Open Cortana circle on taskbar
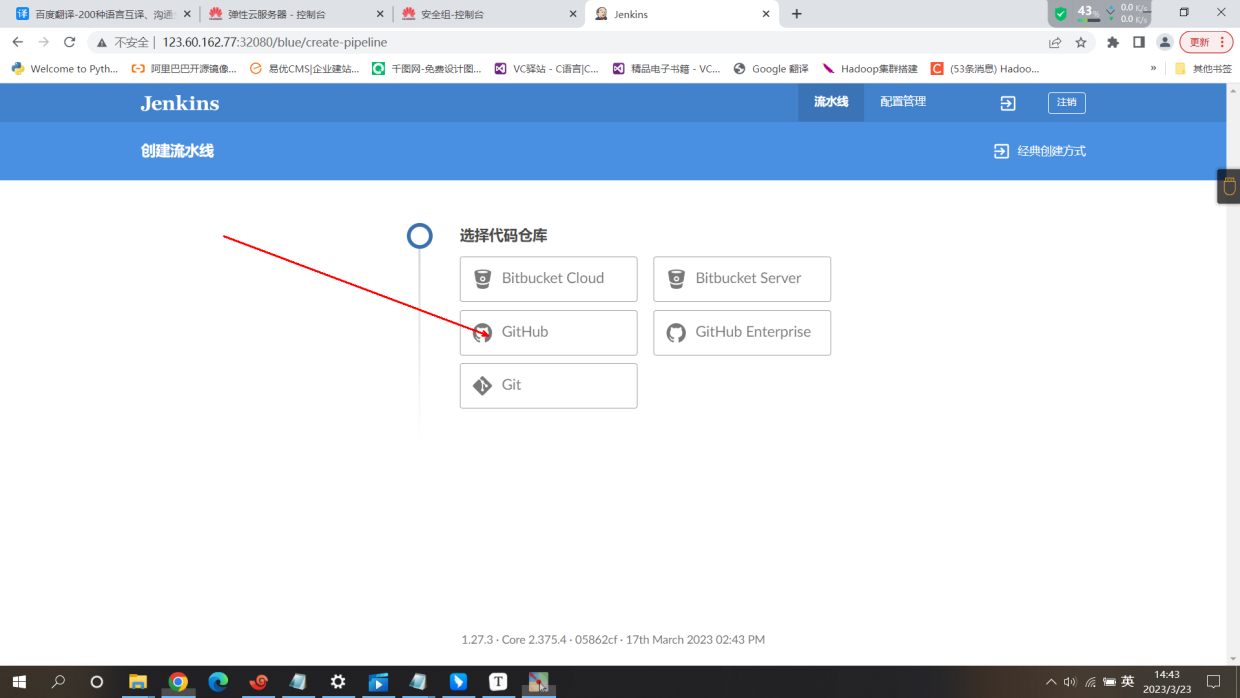 click(x=97, y=682)
